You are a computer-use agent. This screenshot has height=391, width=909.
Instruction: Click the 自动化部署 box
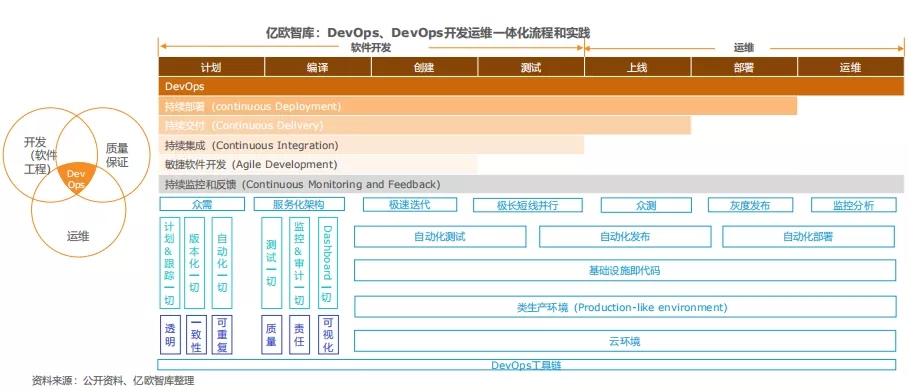click(808, 237)
